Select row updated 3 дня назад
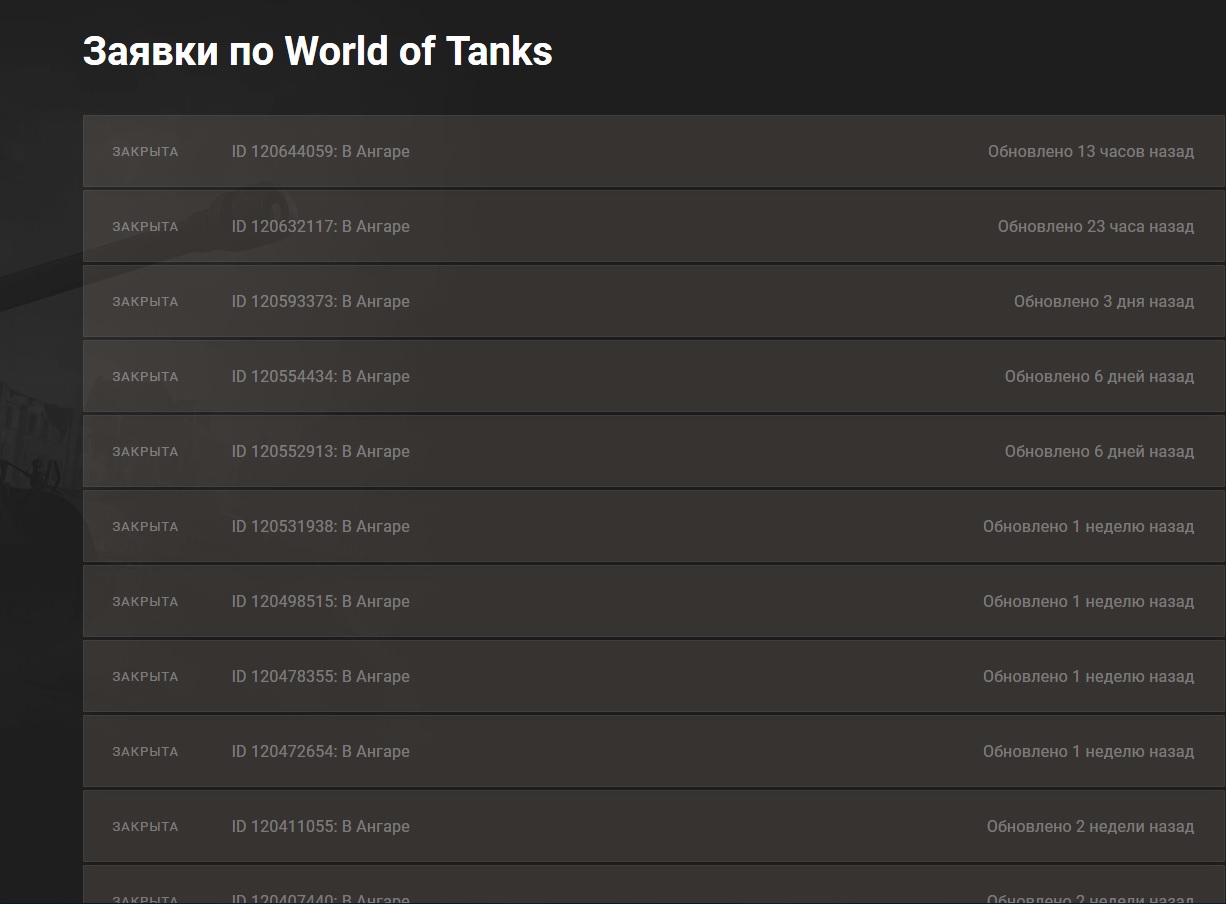 coord(654,301)
